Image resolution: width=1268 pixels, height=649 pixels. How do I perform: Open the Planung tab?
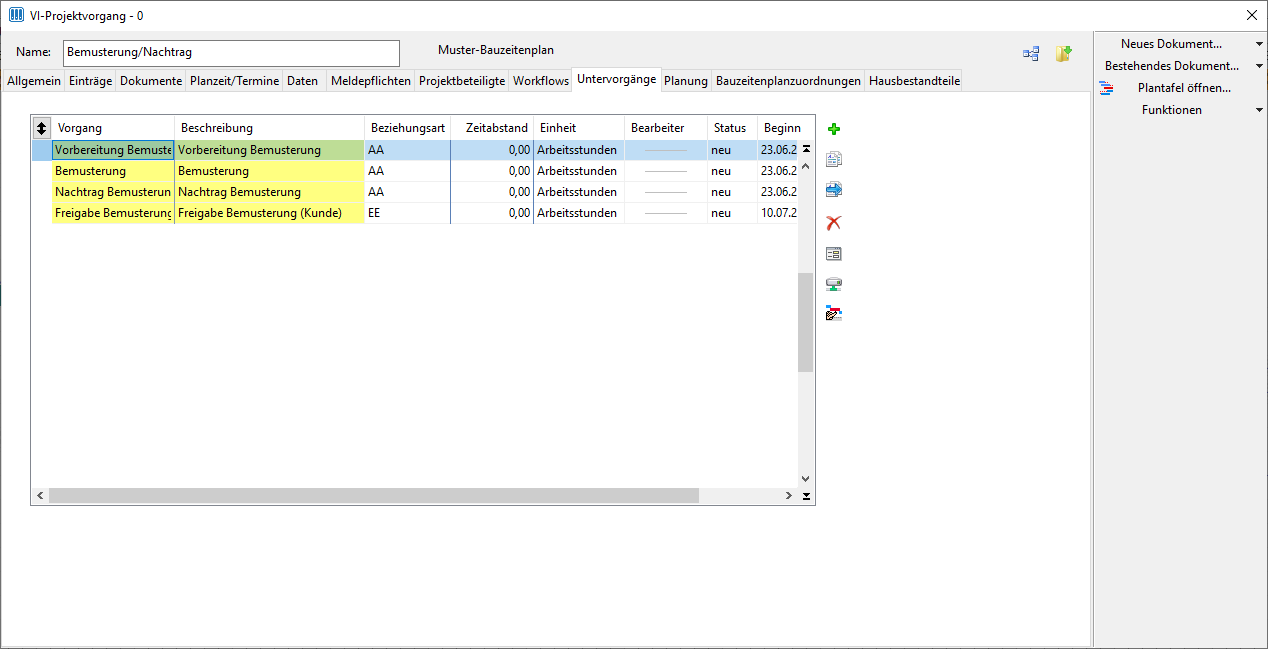tap(686, 81)
